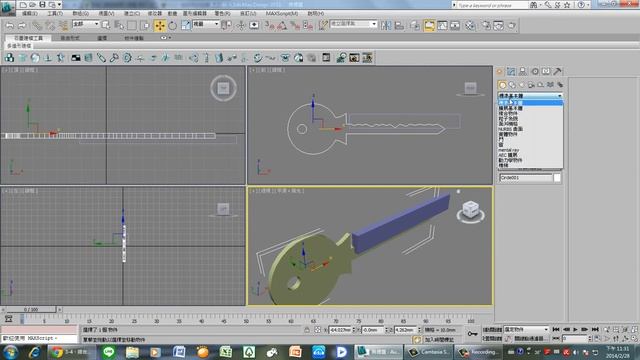Select the Lights category button
Viewport: 640px width, 360px height.
[x=522, y=85]
